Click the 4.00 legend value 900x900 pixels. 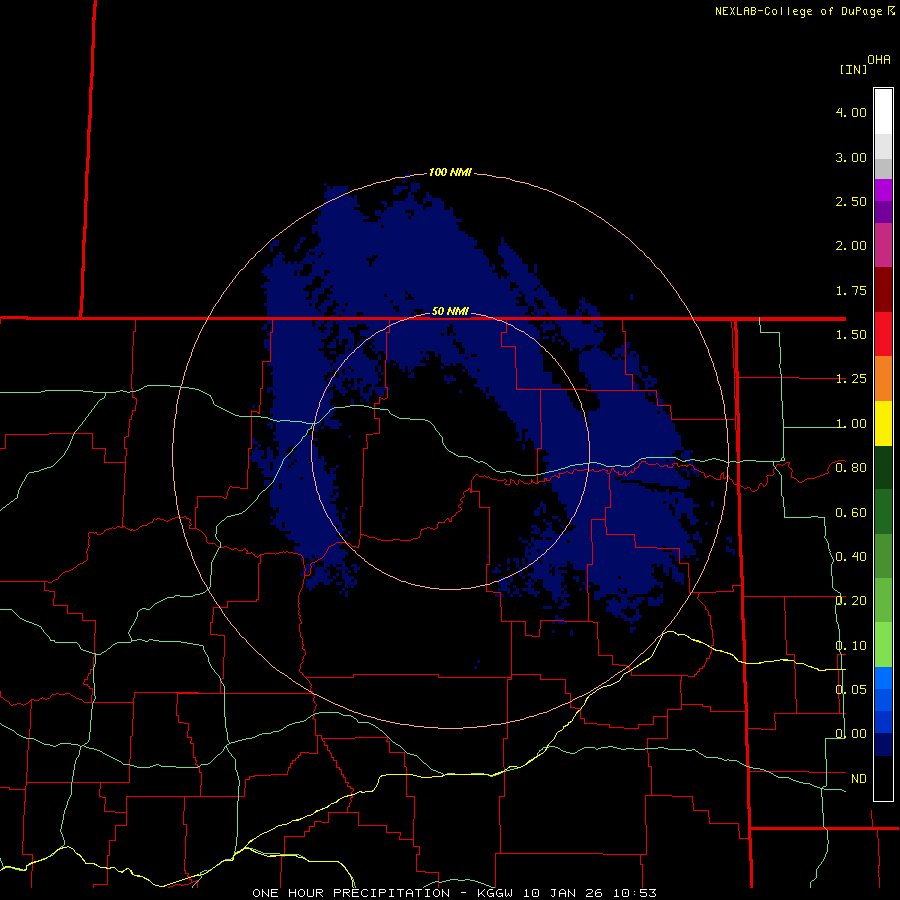pyautogui.click(x=851, y=112)
